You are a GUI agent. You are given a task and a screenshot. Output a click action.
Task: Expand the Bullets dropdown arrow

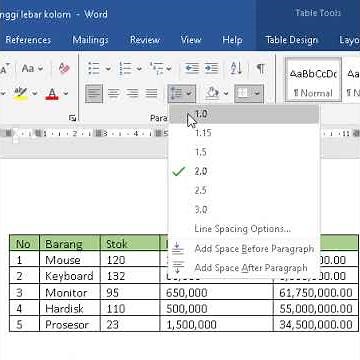pos(108,69)
